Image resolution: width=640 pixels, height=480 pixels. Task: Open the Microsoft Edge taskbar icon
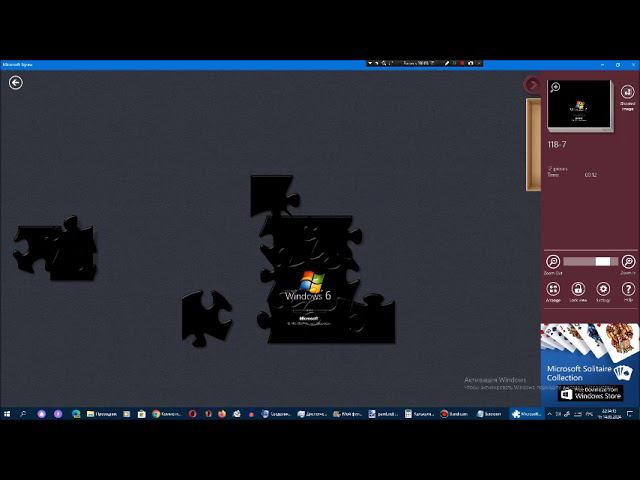(76, 414)
